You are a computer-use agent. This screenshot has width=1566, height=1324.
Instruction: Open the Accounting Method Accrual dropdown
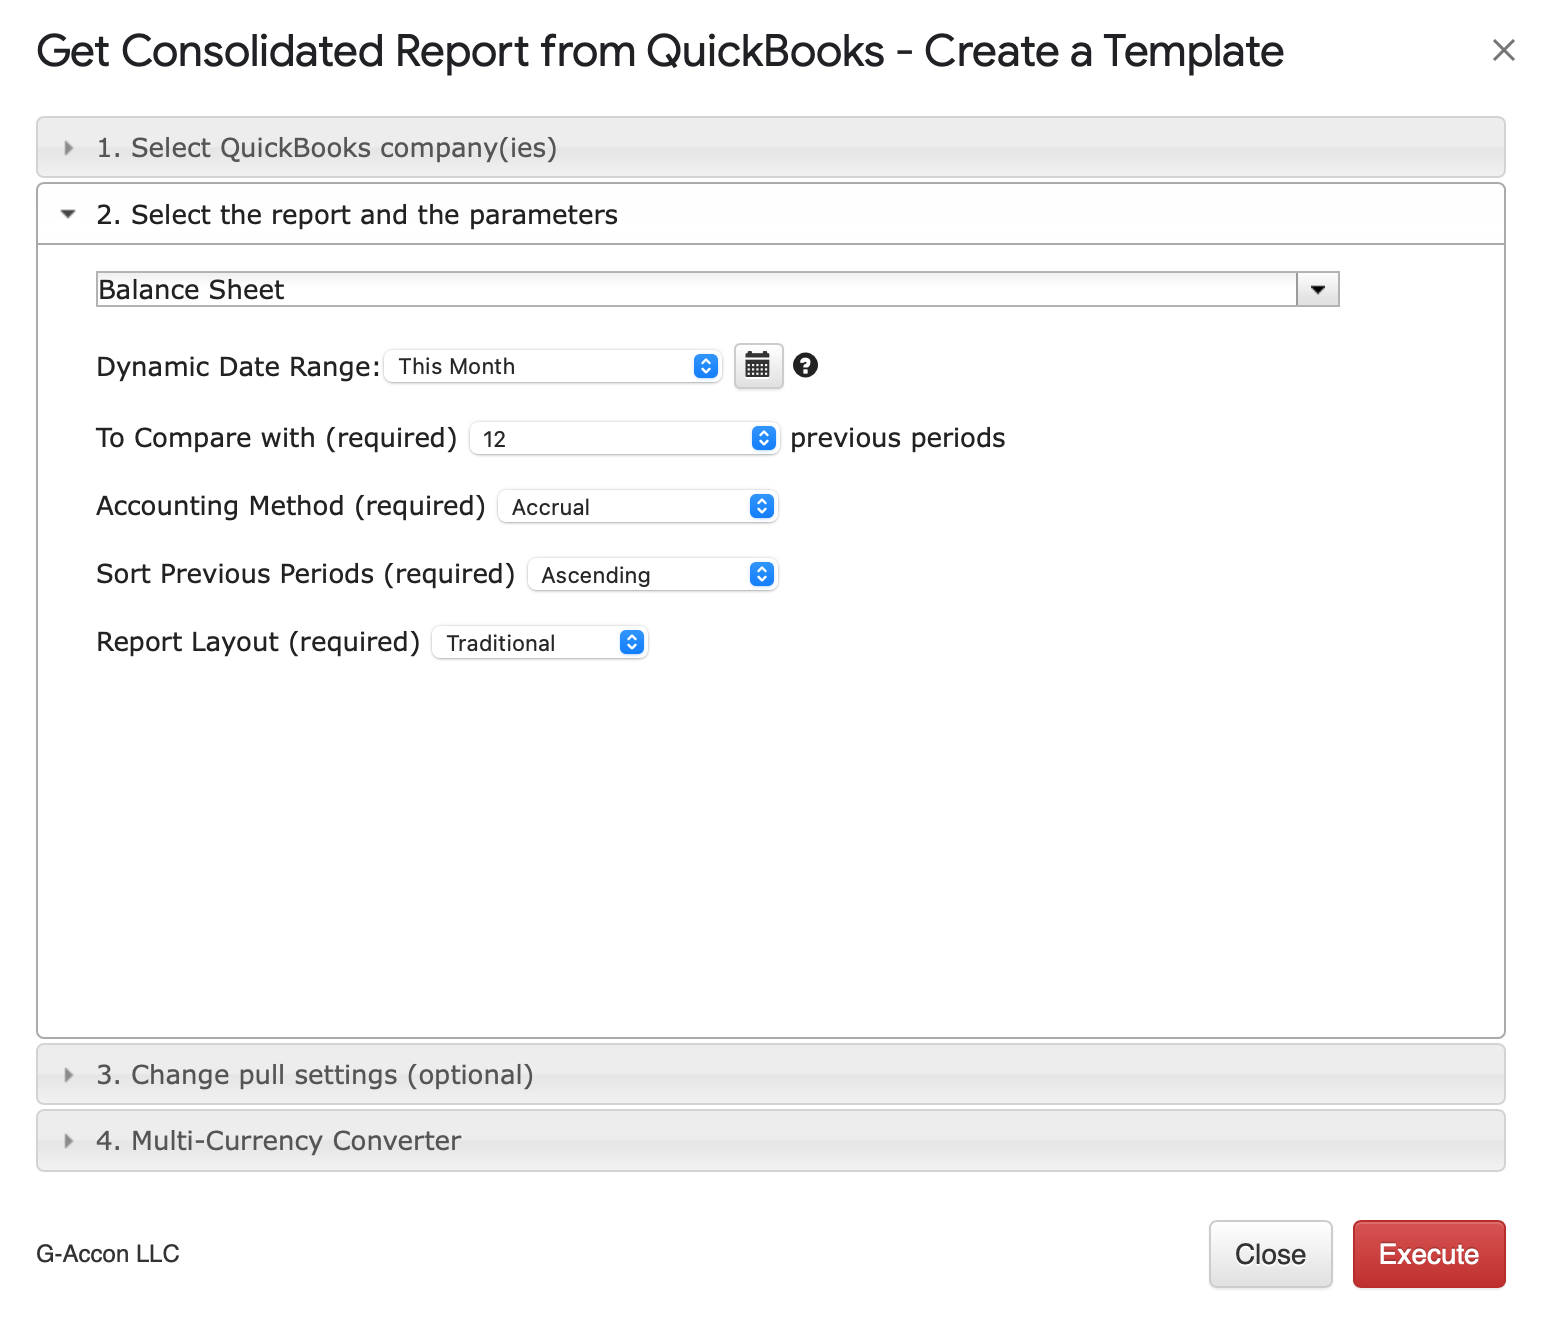point(637,507)
